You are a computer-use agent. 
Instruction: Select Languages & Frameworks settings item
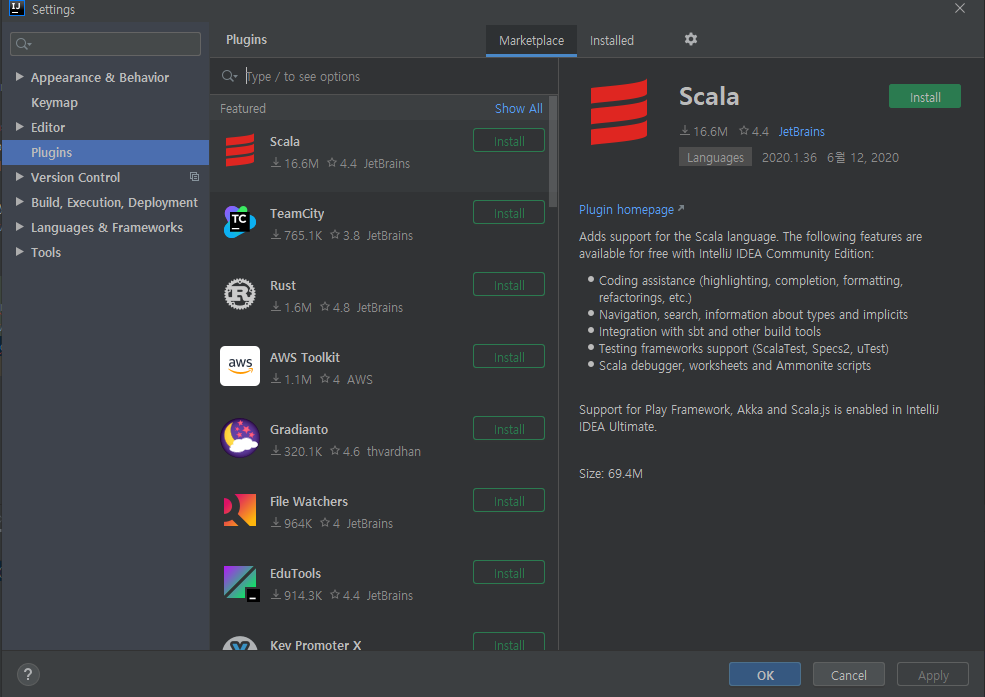[x=107, y=227]
